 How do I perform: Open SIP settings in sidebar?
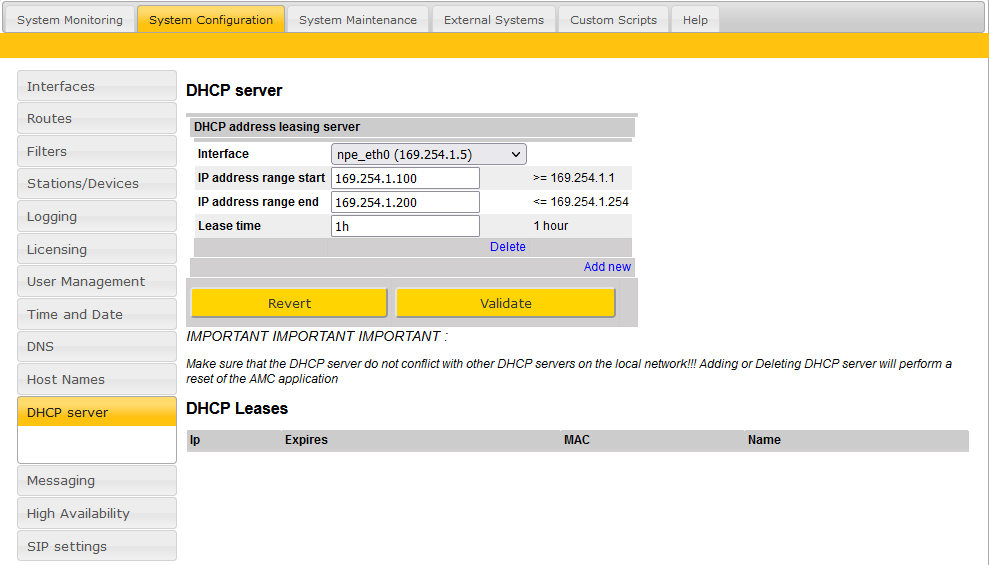tap(96, 547)
